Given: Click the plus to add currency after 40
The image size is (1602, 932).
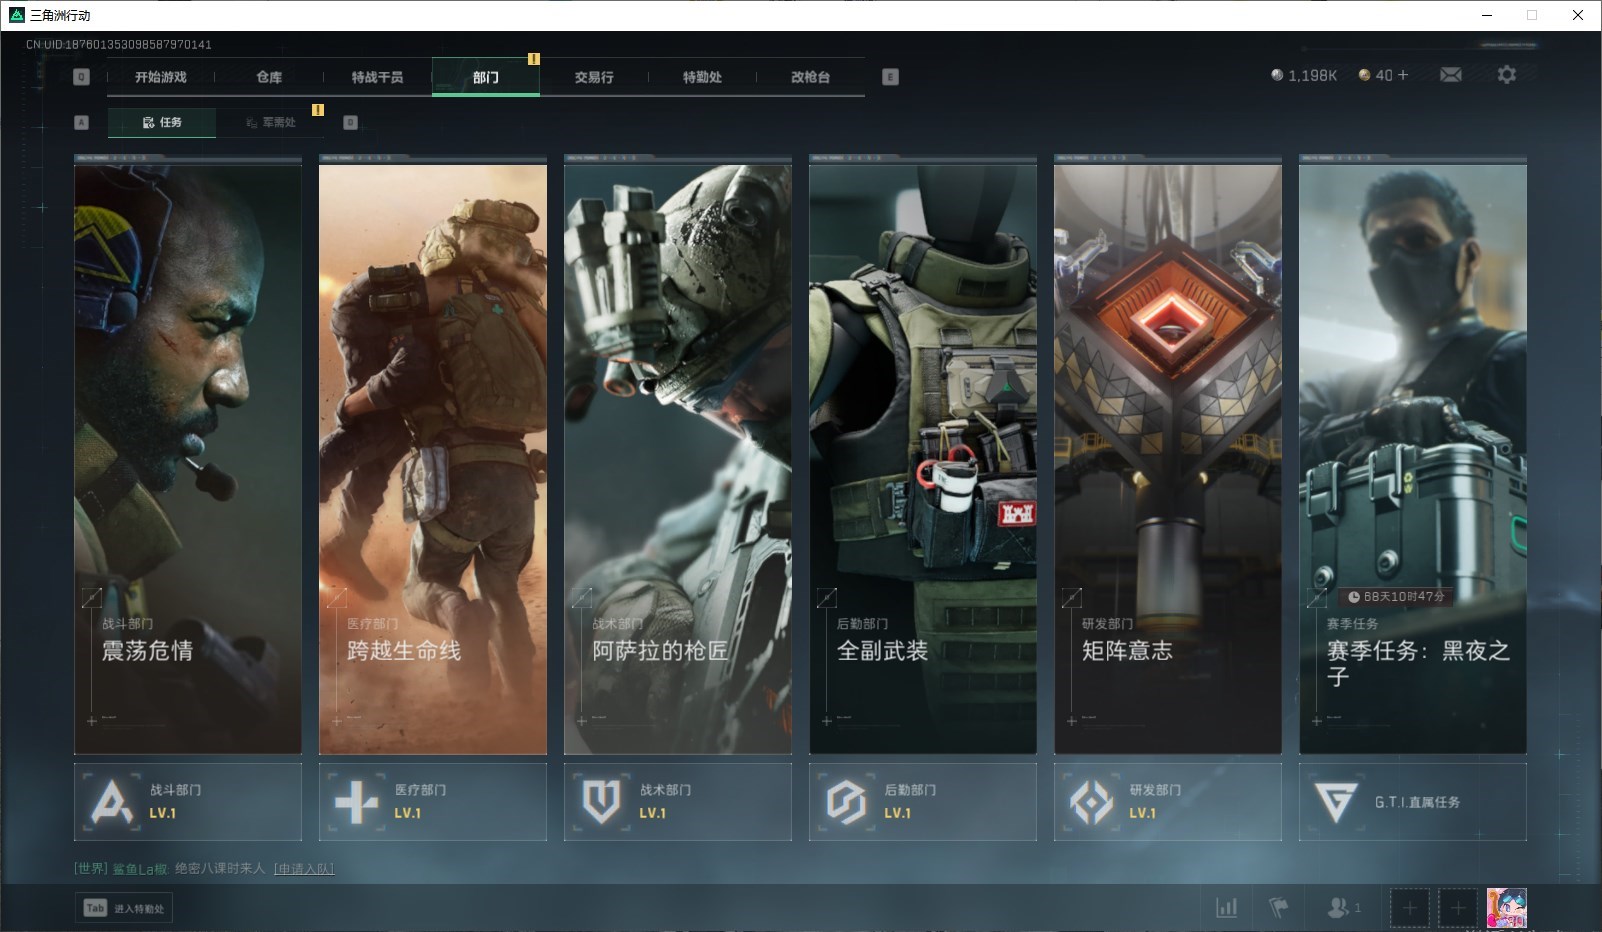Looking at the screenshot, I should click(x=1403, y=75).
